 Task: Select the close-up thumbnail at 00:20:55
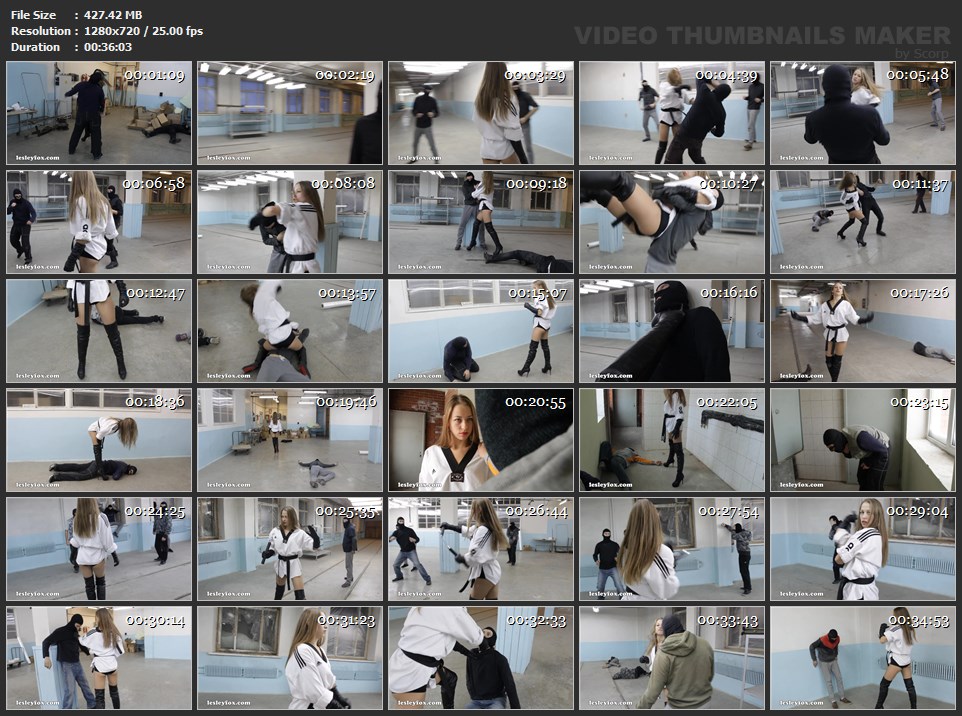tap(481, 440)
